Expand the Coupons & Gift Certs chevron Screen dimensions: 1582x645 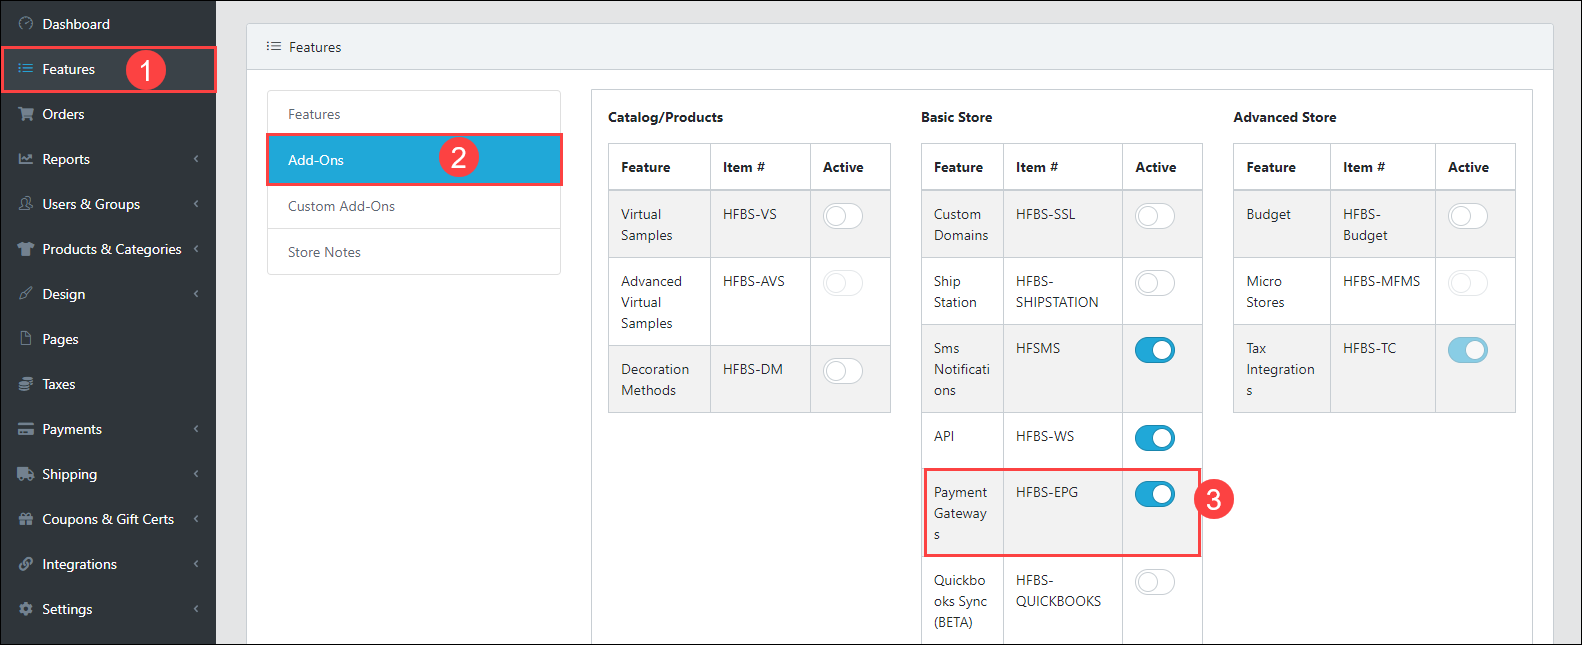coord(196,519)
